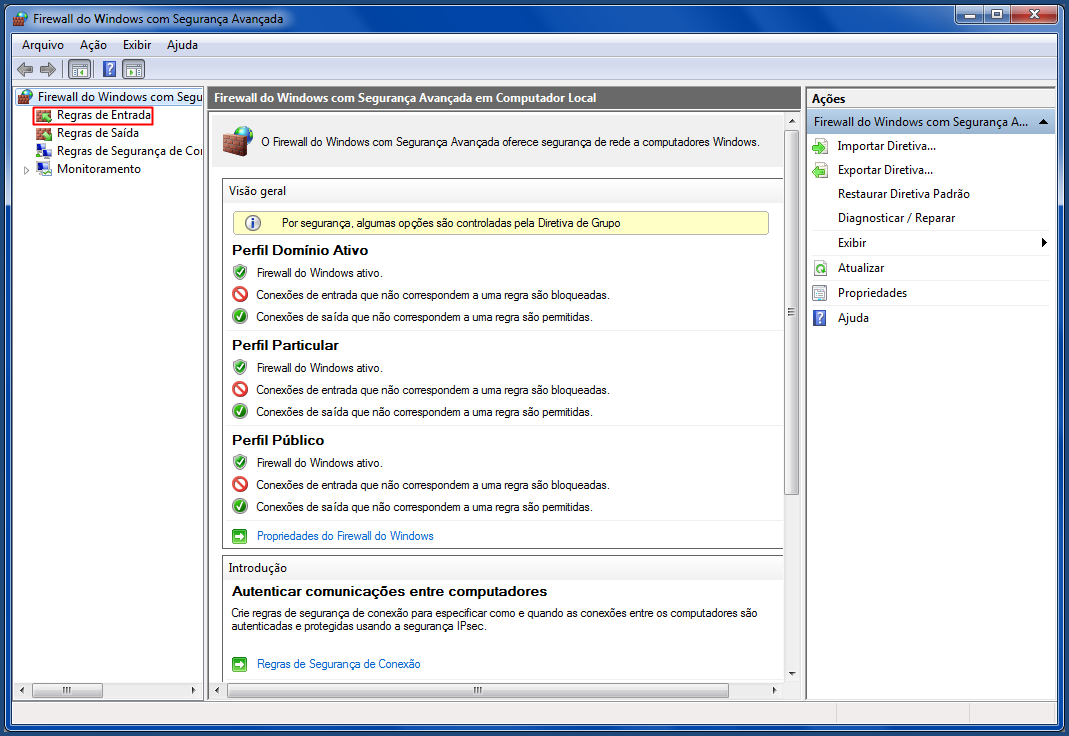
Task: Click Restaurar Diretiva Padrão action
Action: 903,194
